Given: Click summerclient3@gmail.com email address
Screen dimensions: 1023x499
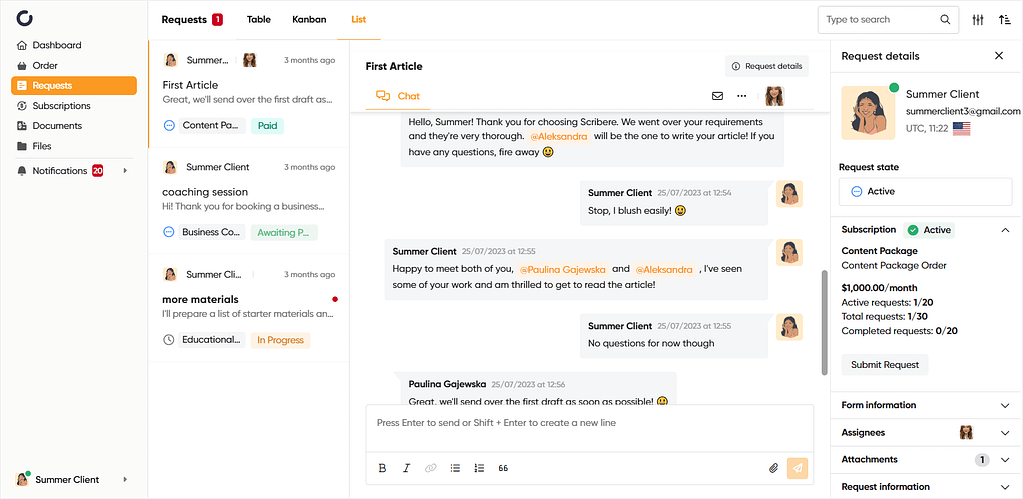Looking at the screenshot, I should click(963, 112).
